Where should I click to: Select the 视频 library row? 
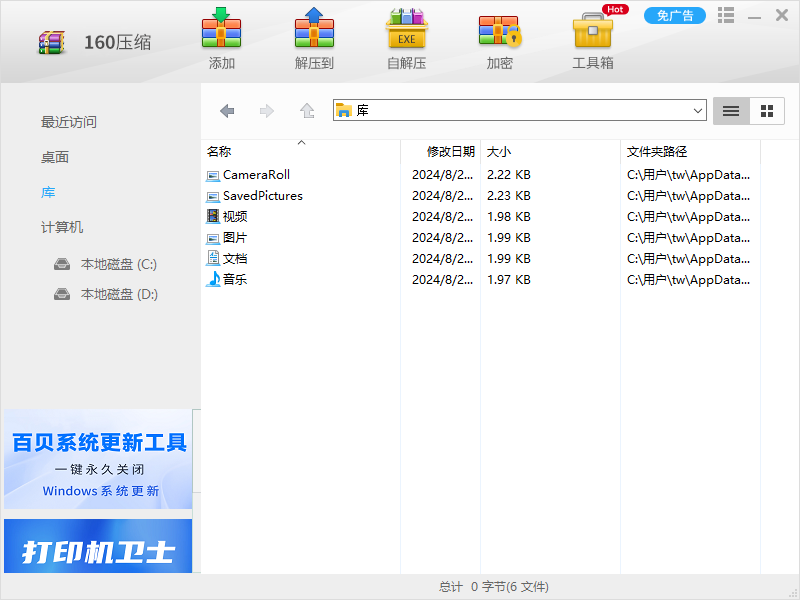(481, 217)
